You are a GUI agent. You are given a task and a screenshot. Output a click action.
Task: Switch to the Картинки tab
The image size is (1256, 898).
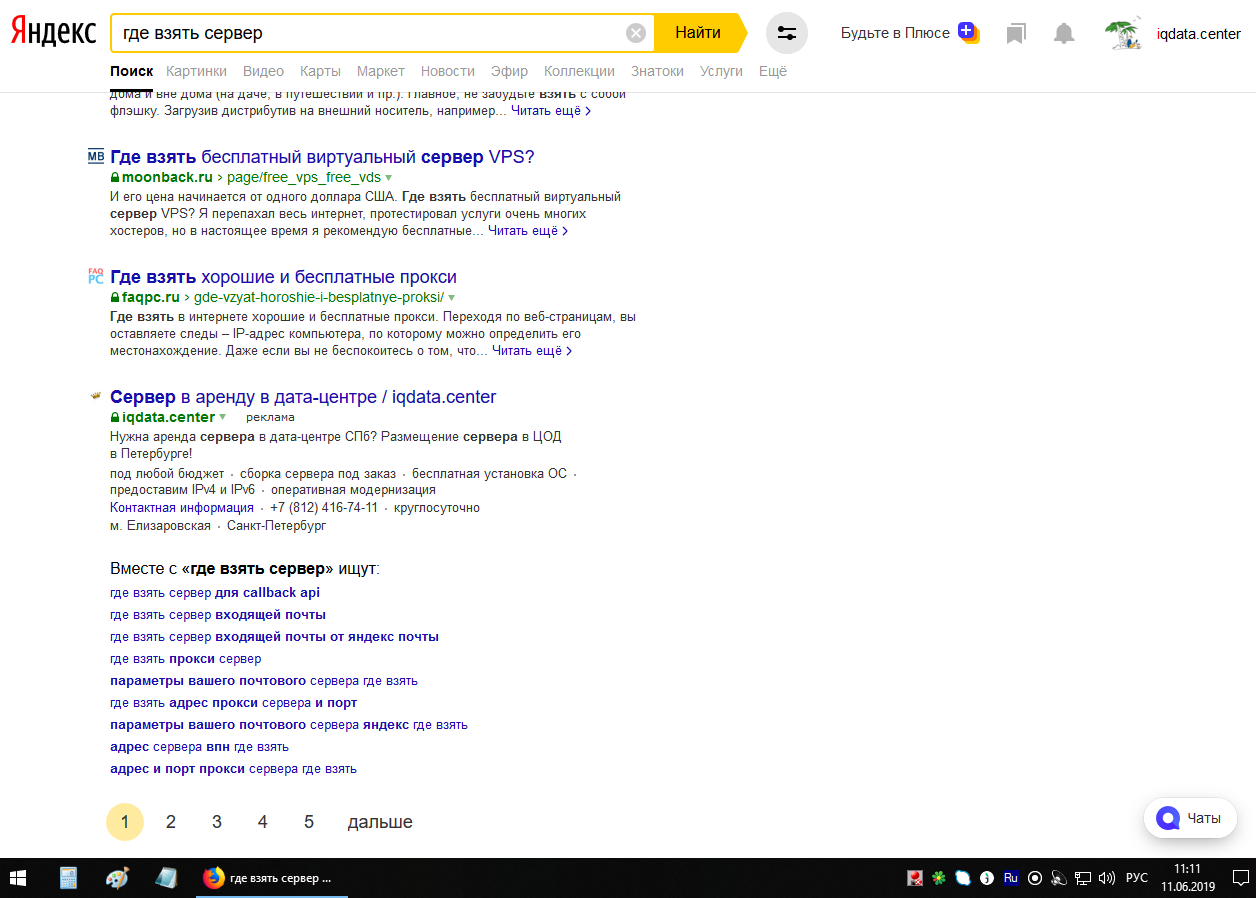coord(196,71)
